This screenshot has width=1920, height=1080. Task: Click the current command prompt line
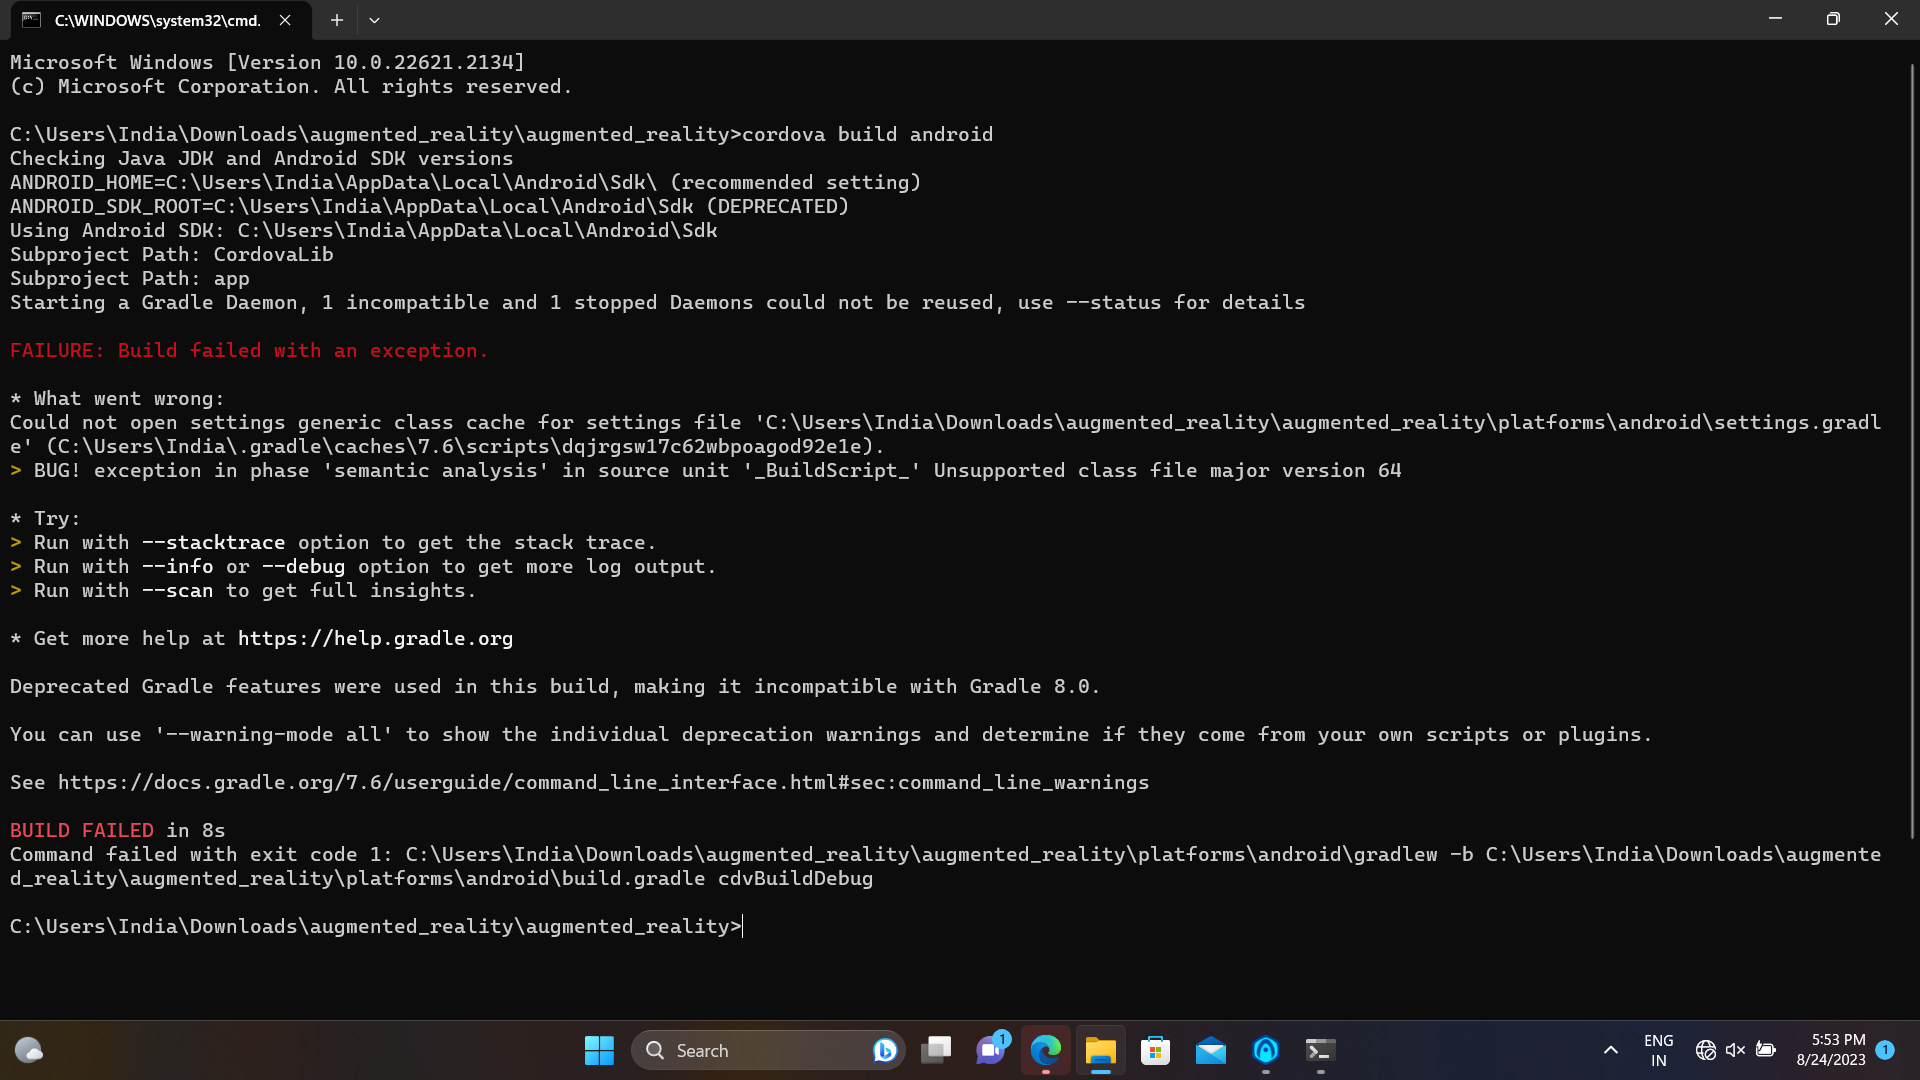point(376,927)
